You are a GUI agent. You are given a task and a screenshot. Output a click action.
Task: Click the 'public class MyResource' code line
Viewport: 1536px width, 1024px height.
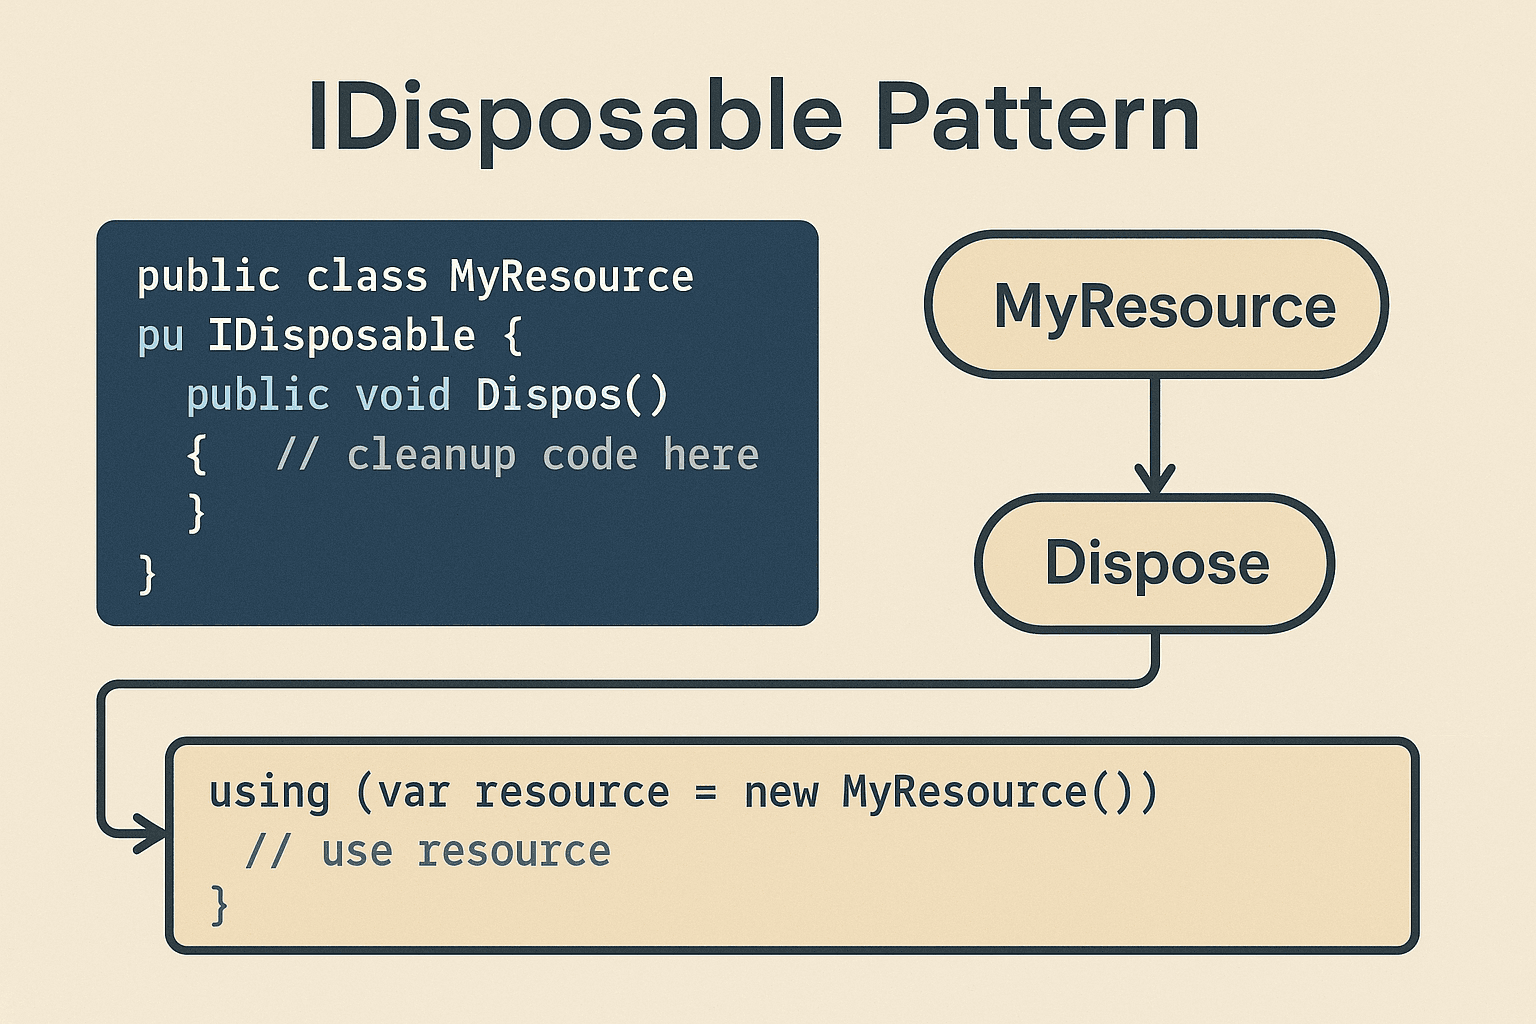[x=415, y=277]
